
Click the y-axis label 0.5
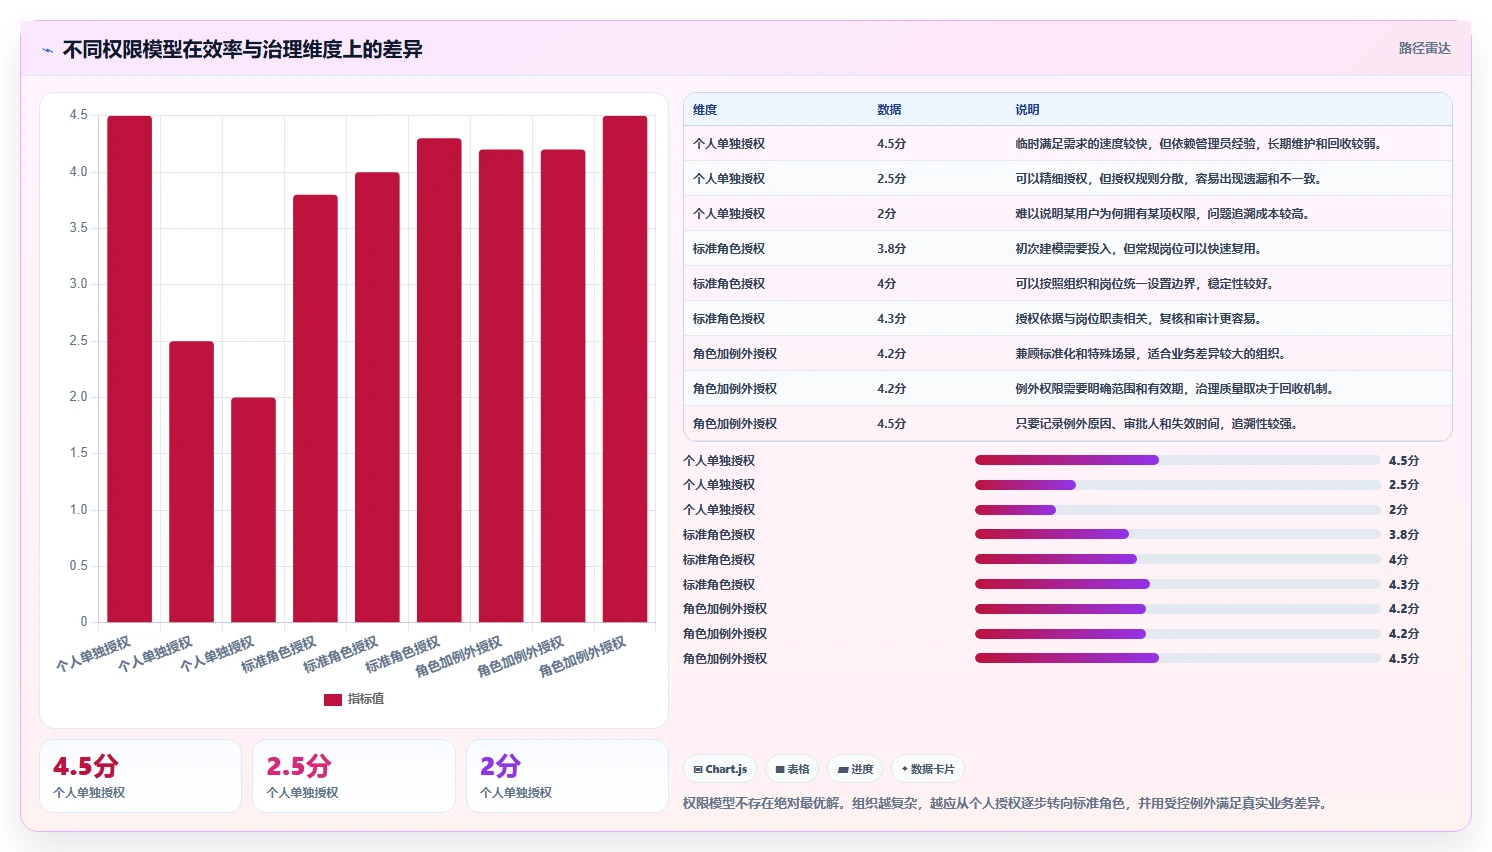(78, 566)
